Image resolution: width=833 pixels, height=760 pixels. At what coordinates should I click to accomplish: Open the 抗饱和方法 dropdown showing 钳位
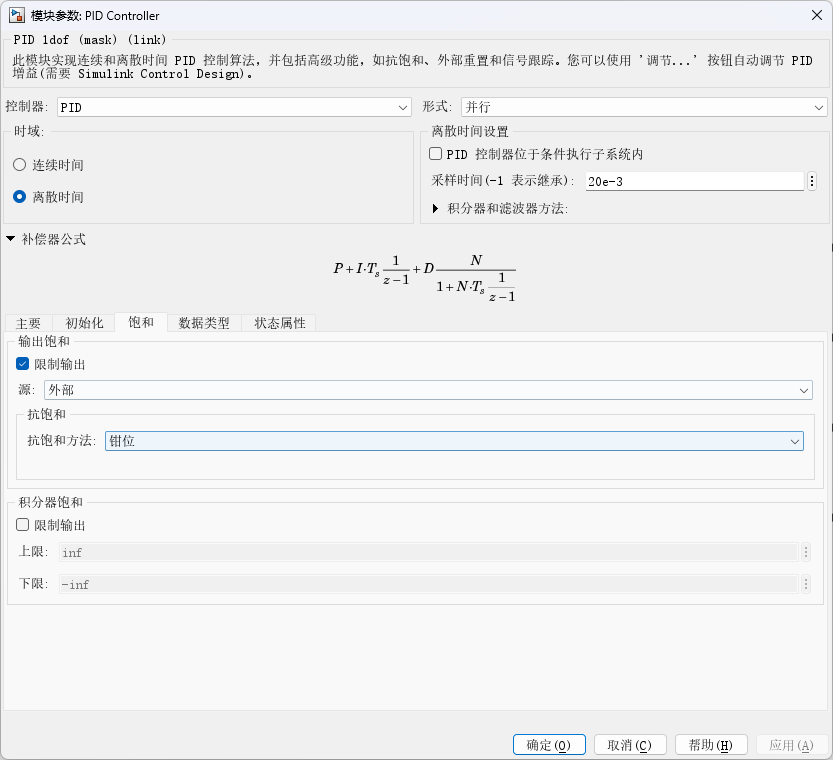point(454,440)
